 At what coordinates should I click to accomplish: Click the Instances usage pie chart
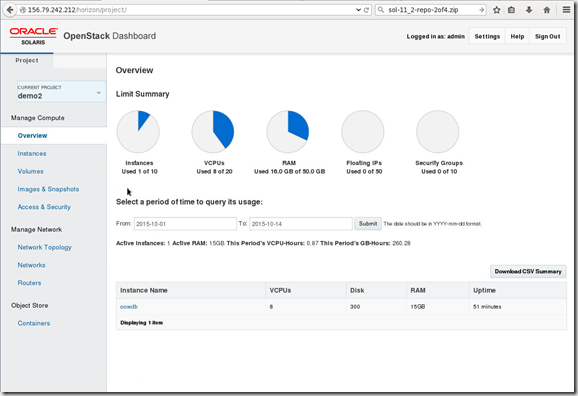(138, 132)
